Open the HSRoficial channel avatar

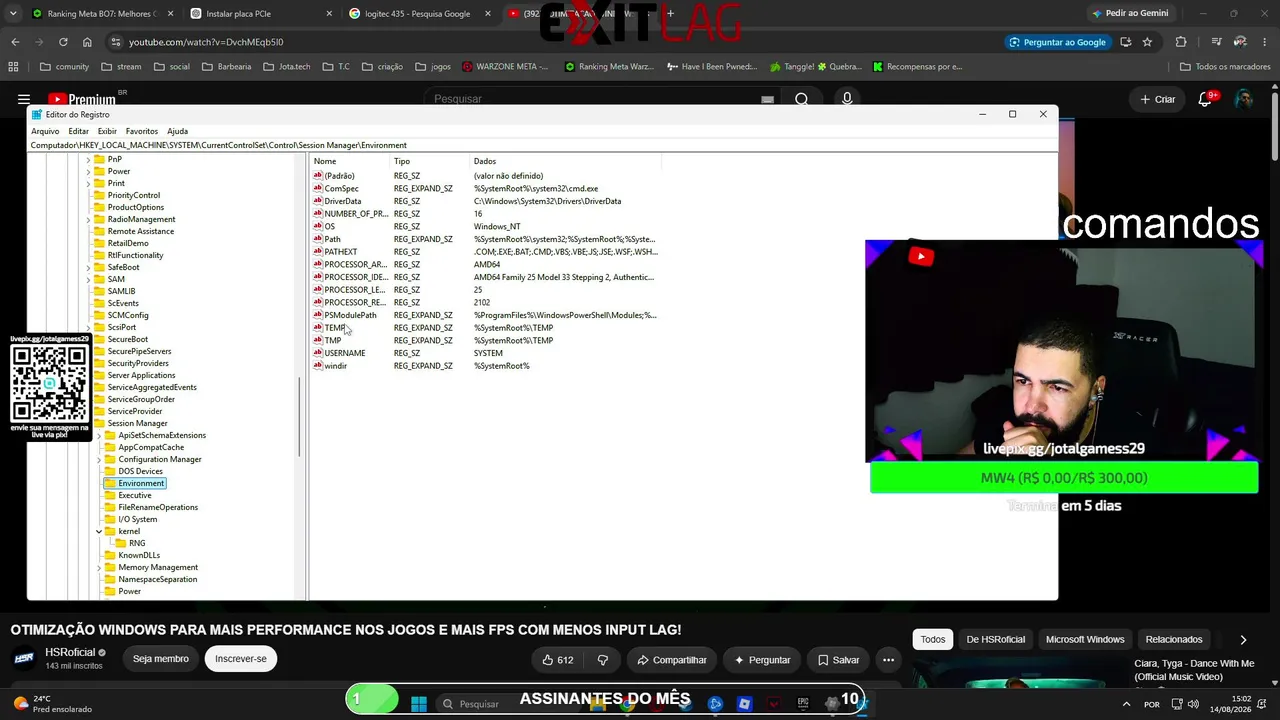coord(24,659)
